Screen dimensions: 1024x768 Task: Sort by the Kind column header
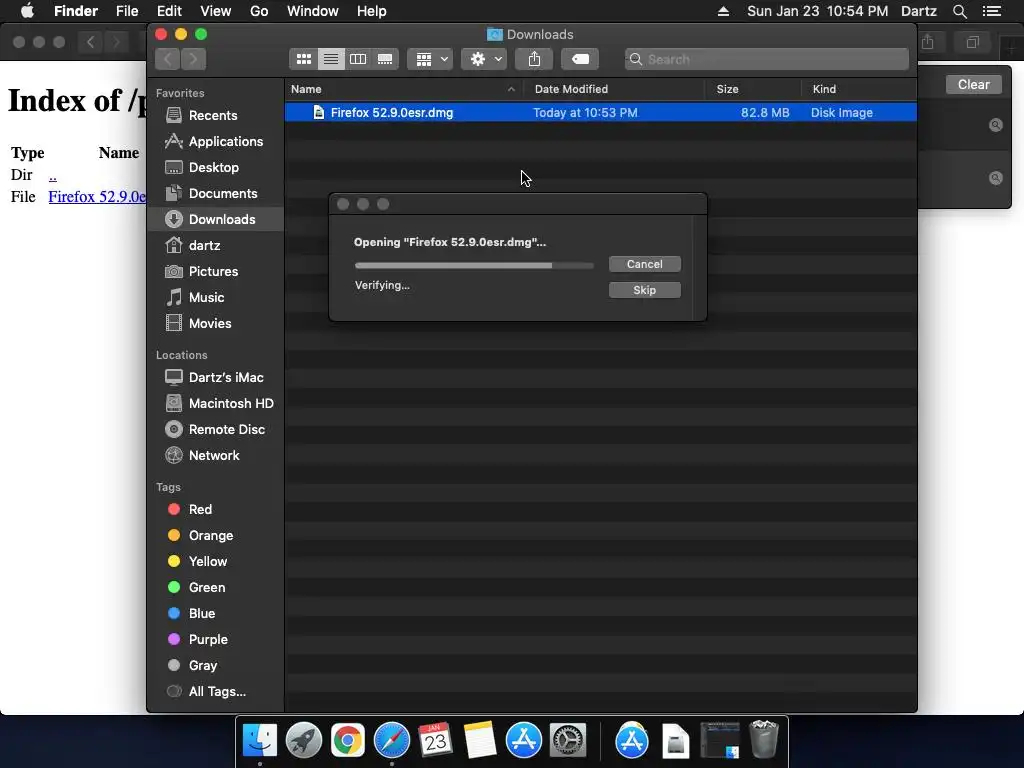[859, 89]
